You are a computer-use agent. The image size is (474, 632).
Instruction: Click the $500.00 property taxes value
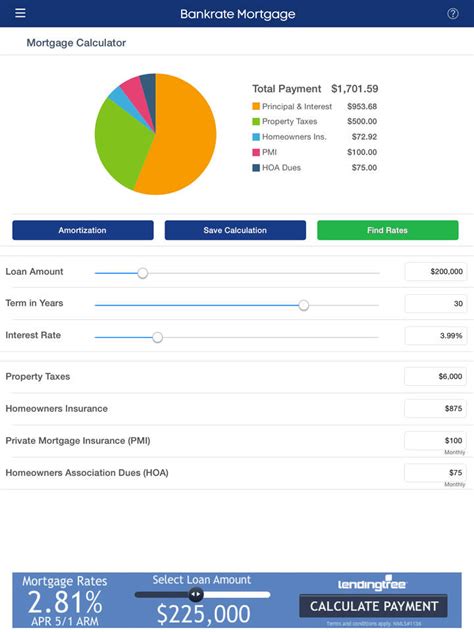pyautogui.click(x=362, y=121)
